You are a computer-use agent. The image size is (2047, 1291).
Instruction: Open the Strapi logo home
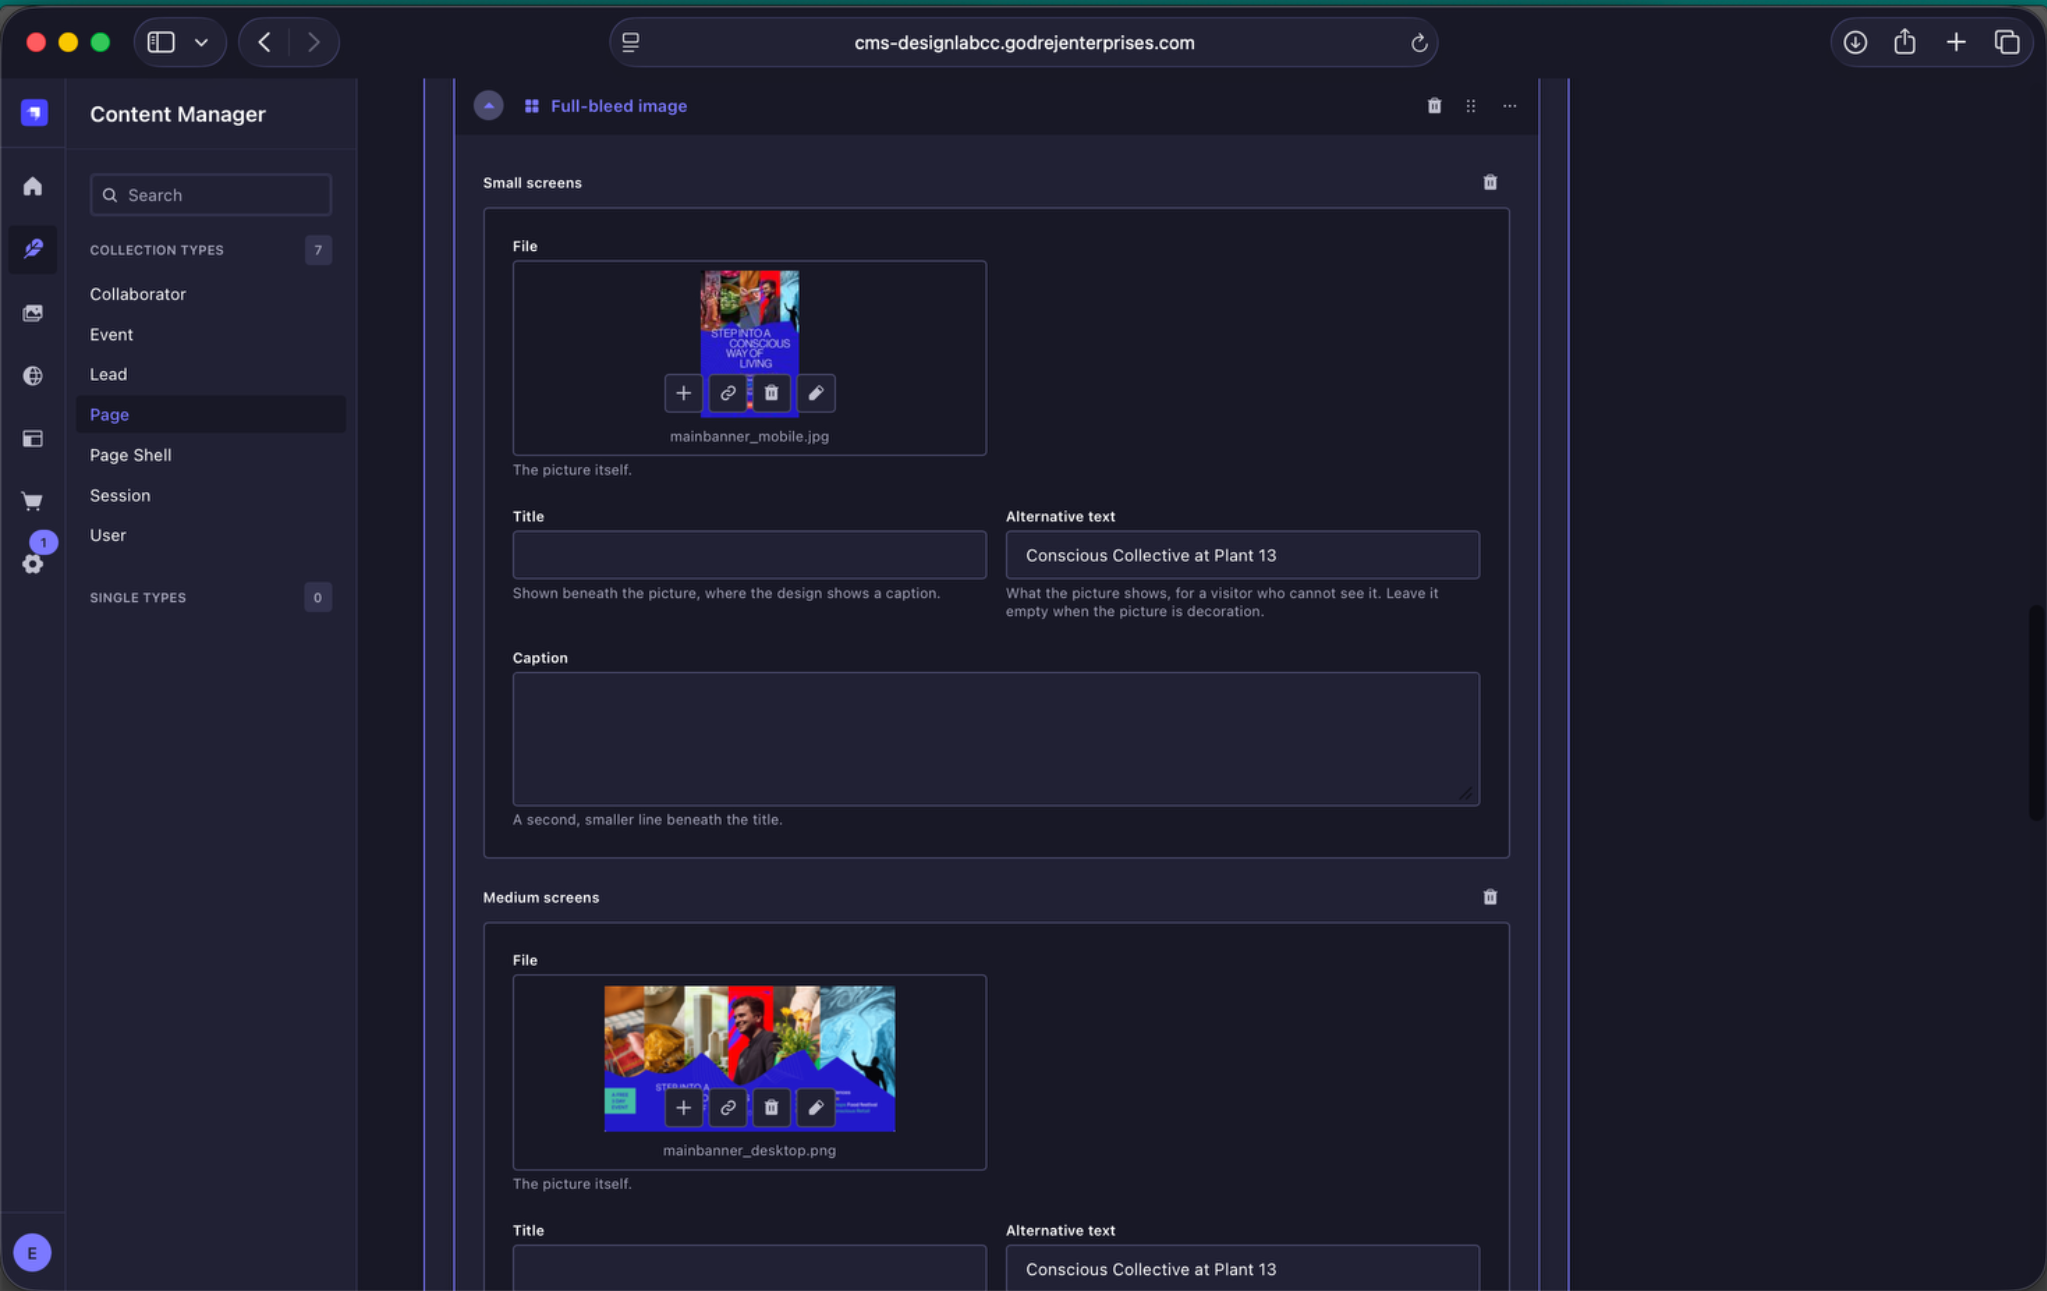pyautogui.click(x=34, y=112)
